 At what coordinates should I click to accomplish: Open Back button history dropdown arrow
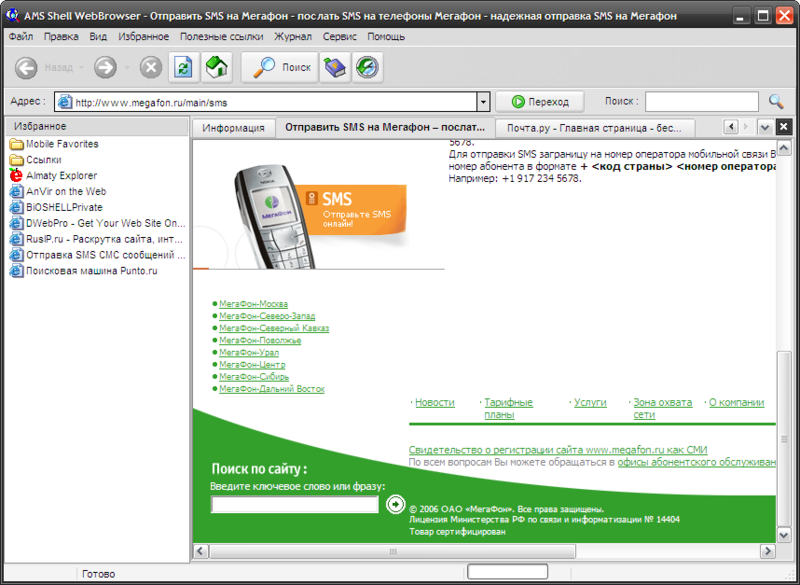[x=81, y=67]
